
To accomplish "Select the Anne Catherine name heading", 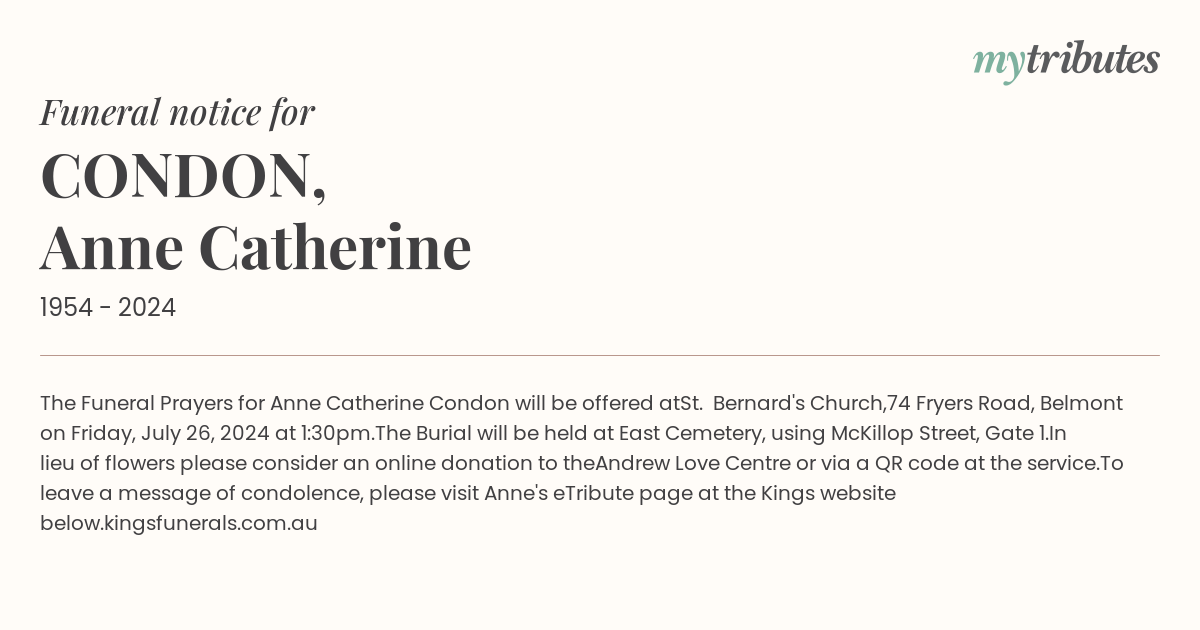I will (256, 247).
